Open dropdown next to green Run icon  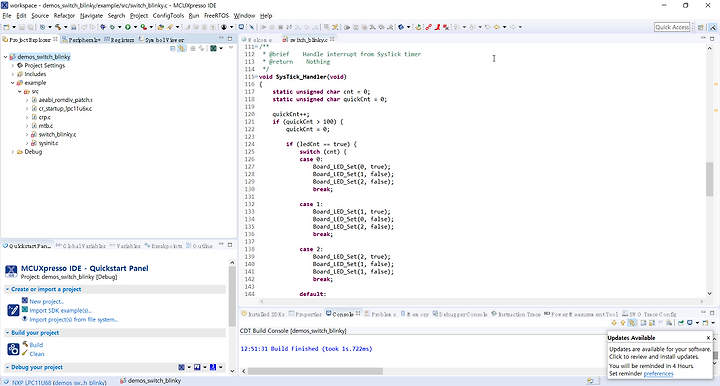click(x=135, y=27)
